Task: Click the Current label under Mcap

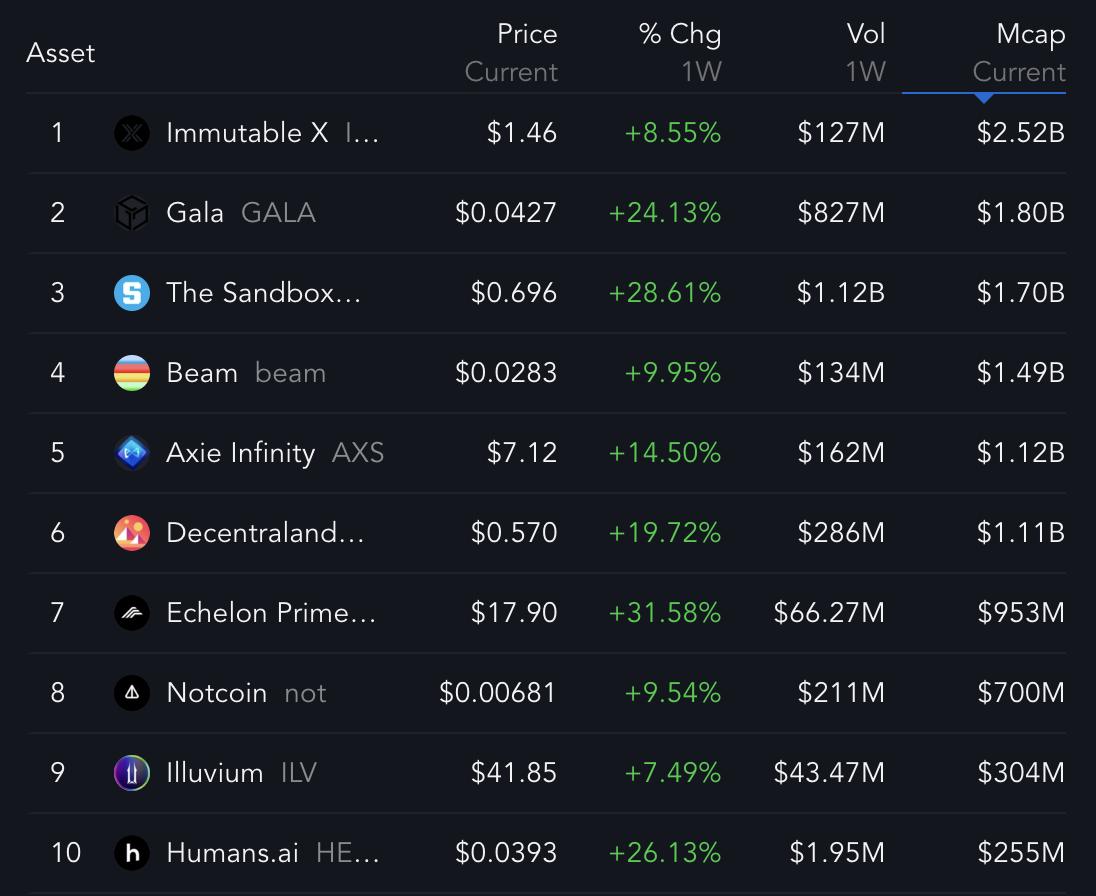Action: [x=1019, y=72]
